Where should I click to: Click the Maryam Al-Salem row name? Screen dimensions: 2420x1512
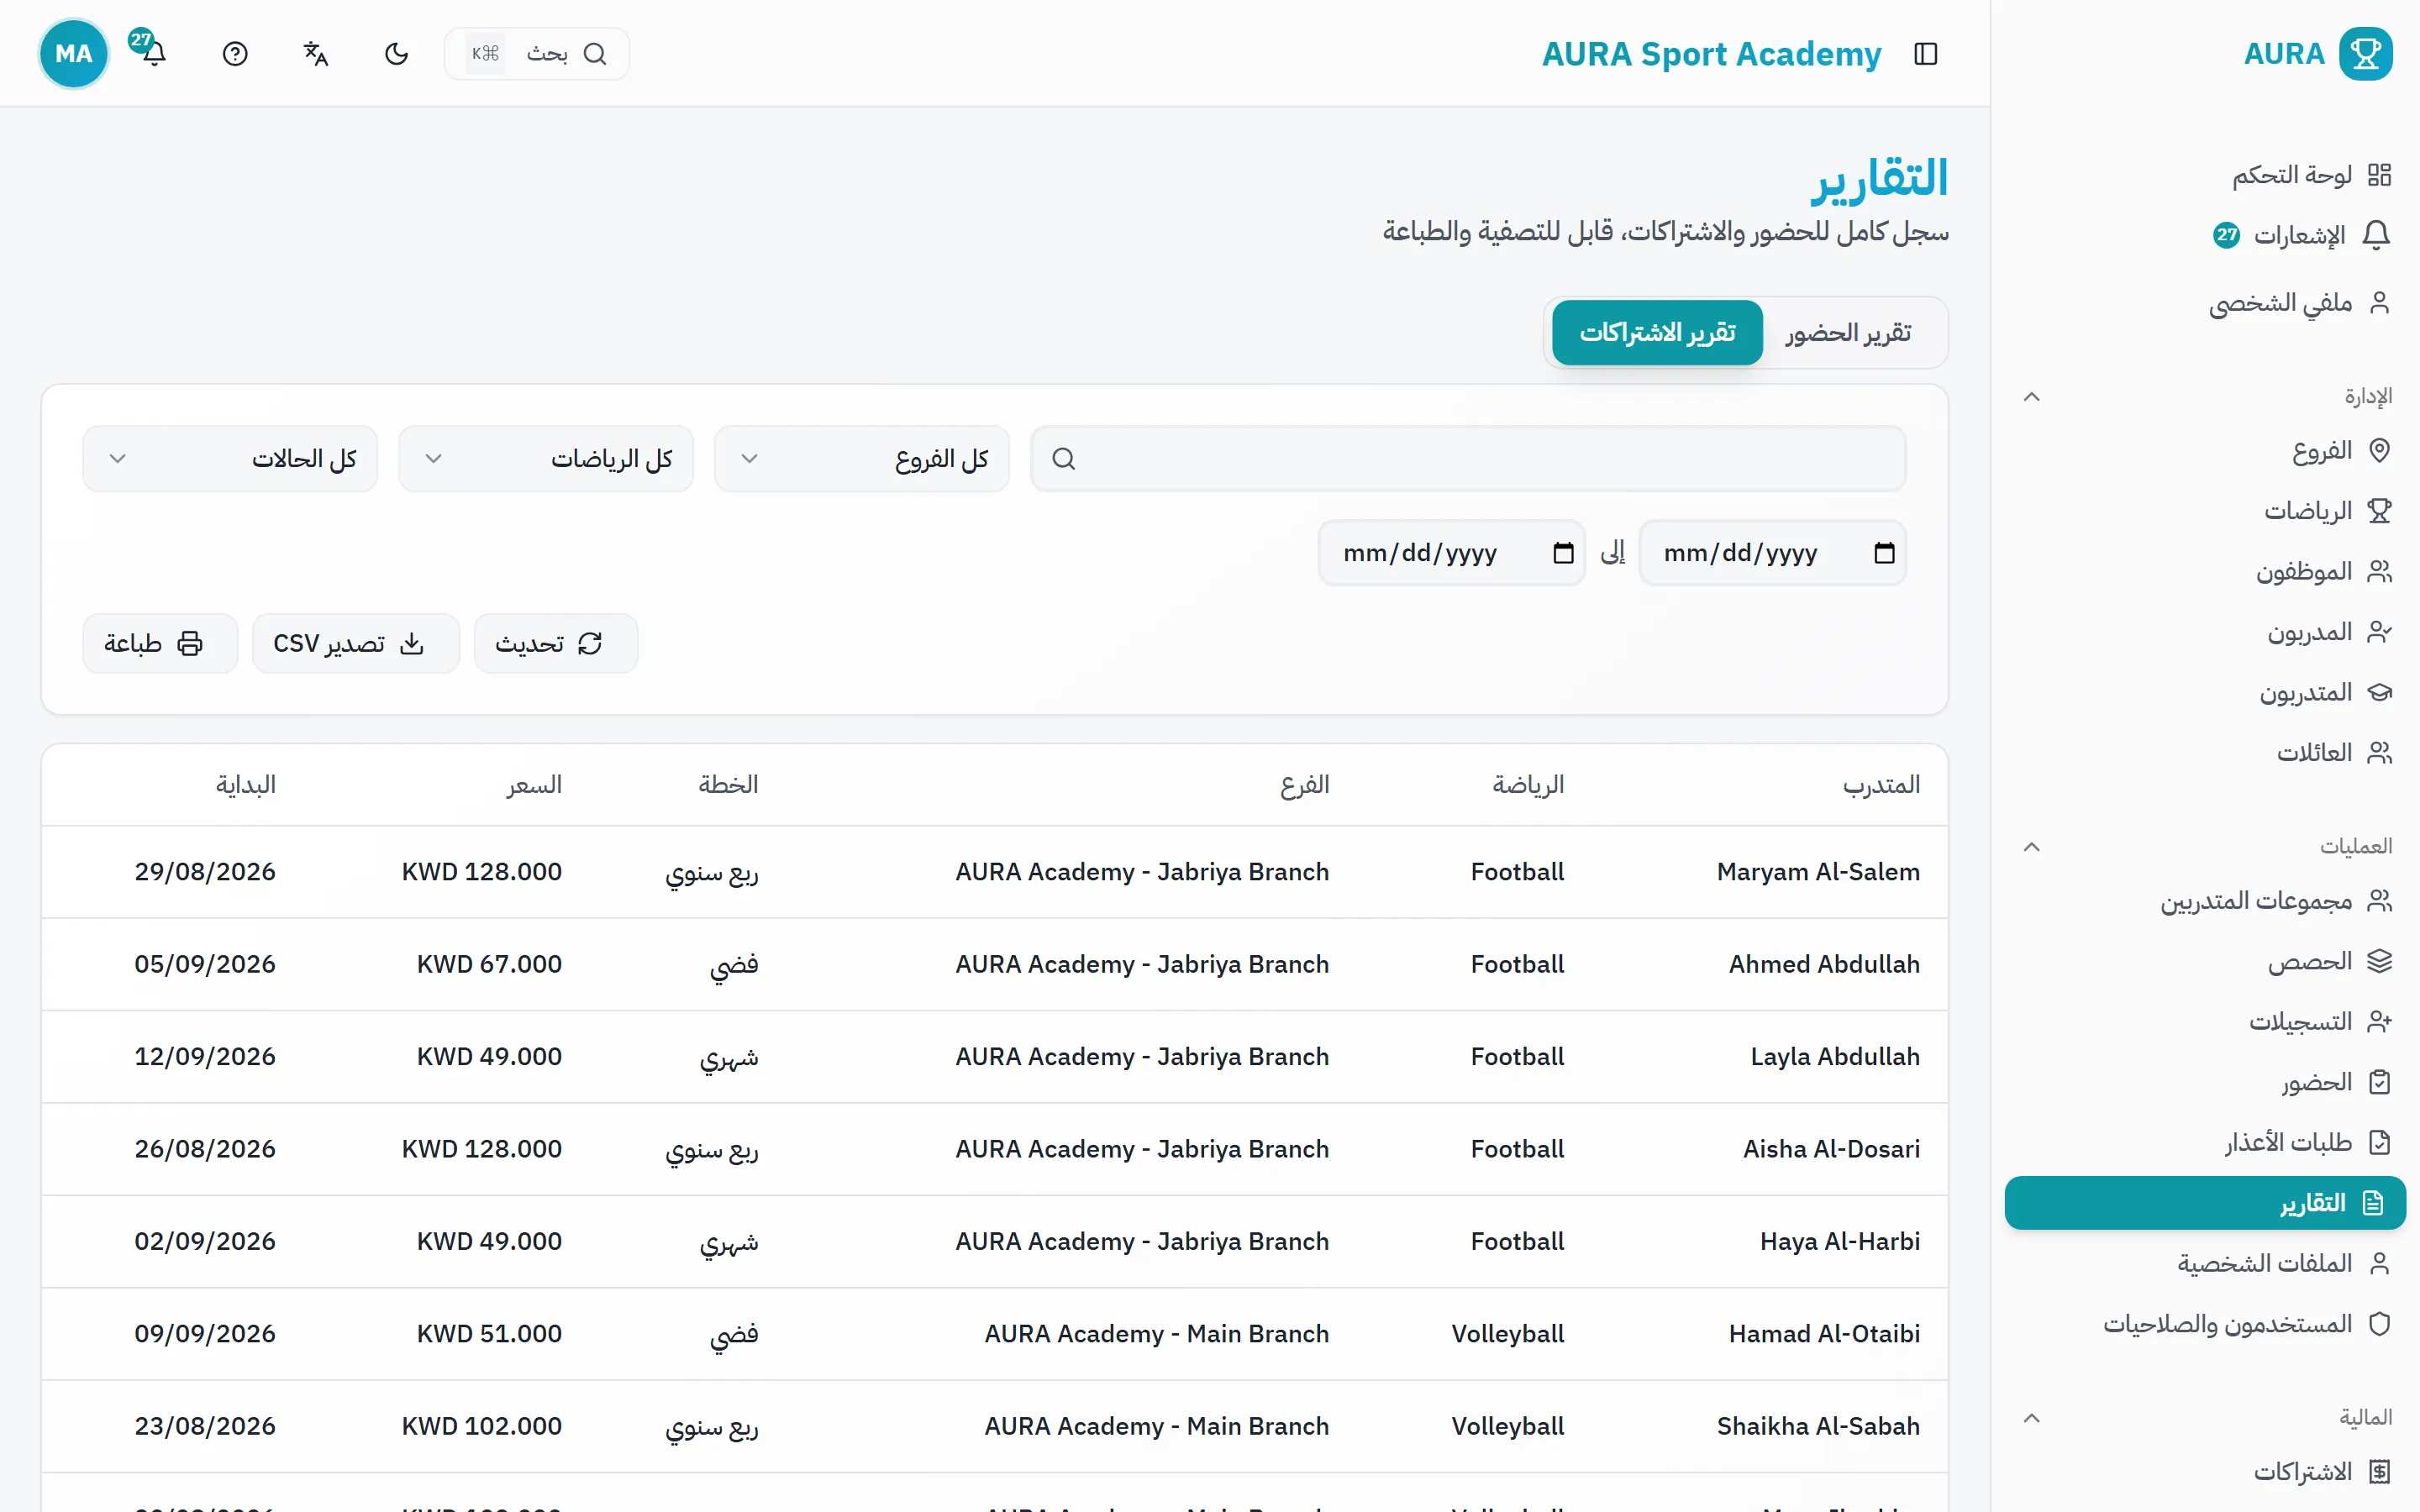click(1818, 872)
